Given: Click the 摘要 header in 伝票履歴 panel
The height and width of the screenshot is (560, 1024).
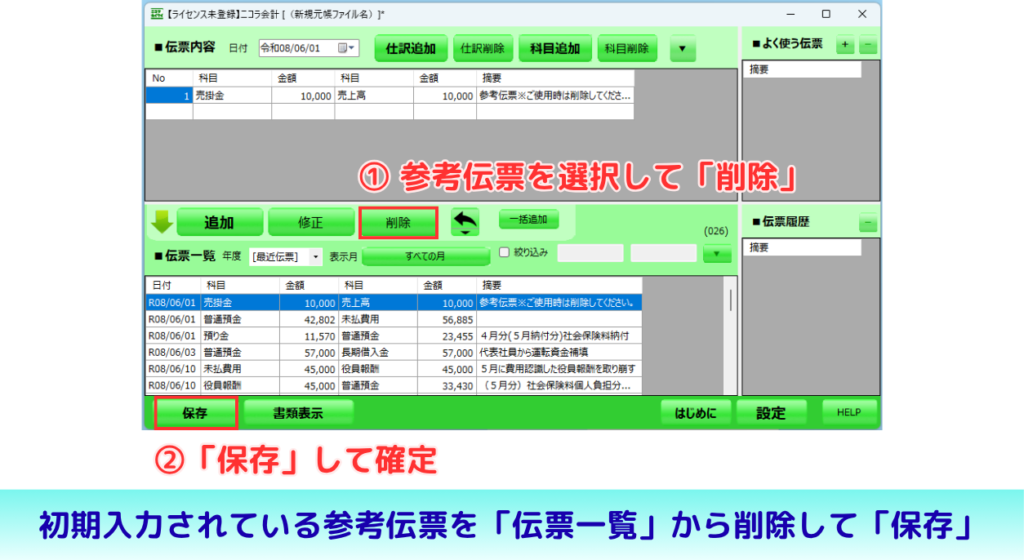Looking at the screenshot, I should coord(803,247).
